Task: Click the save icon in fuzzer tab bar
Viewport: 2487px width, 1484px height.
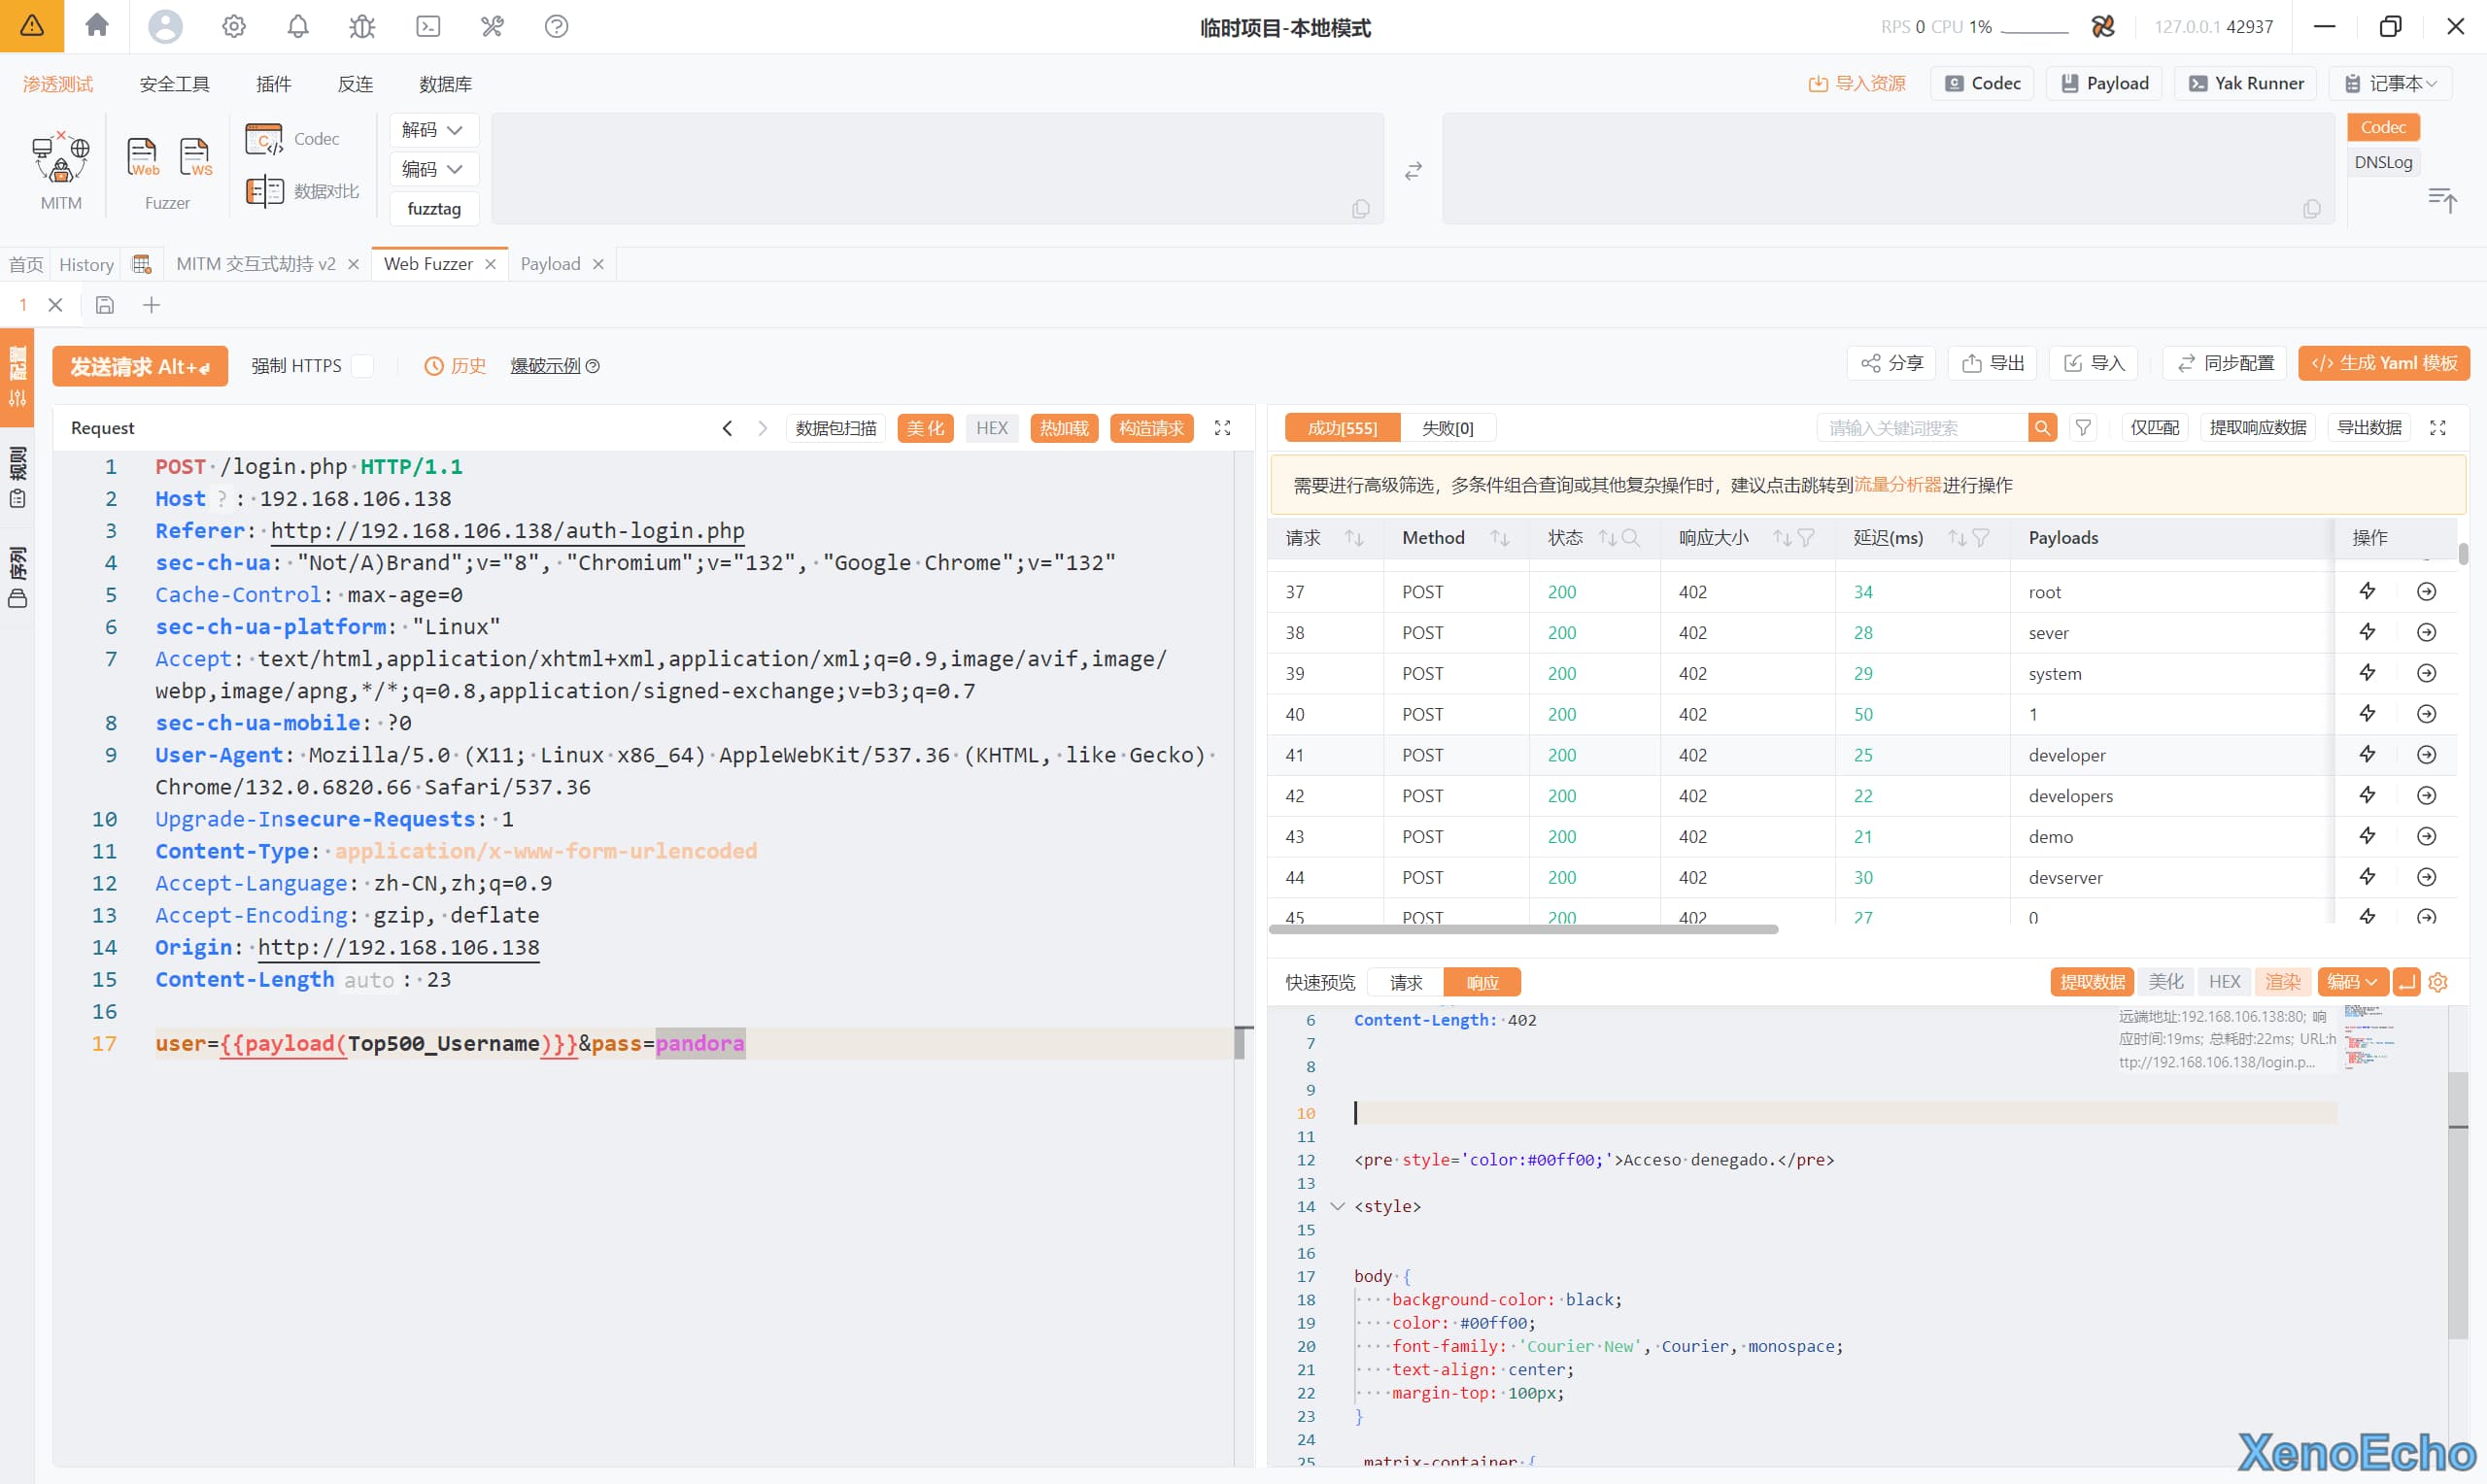Action: [105, 305]
